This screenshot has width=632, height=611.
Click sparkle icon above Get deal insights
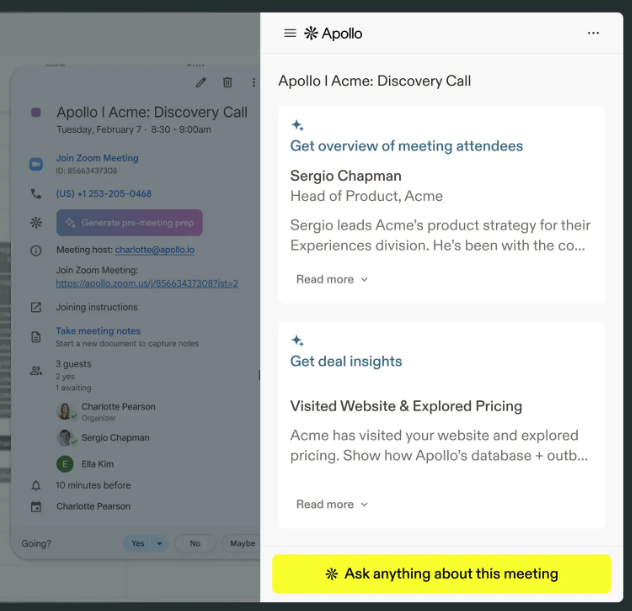pyautogui.click(x=297, y=341)
